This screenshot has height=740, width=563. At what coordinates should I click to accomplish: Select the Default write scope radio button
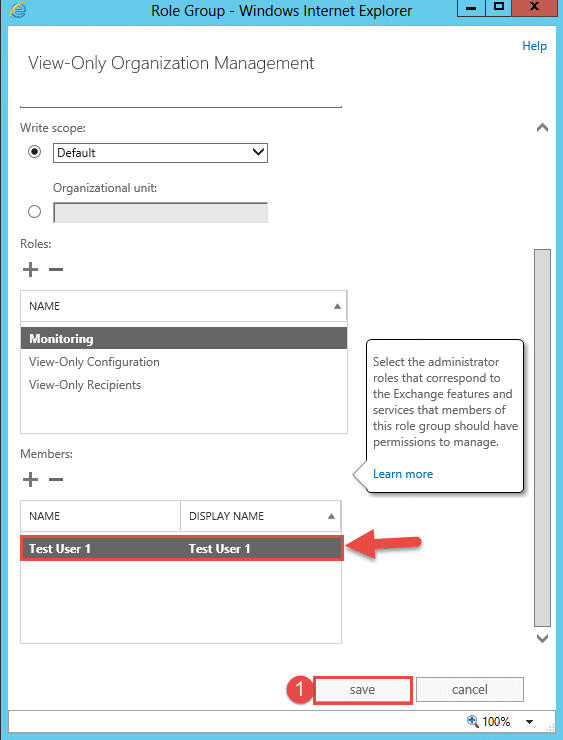(x=34, y=152)
